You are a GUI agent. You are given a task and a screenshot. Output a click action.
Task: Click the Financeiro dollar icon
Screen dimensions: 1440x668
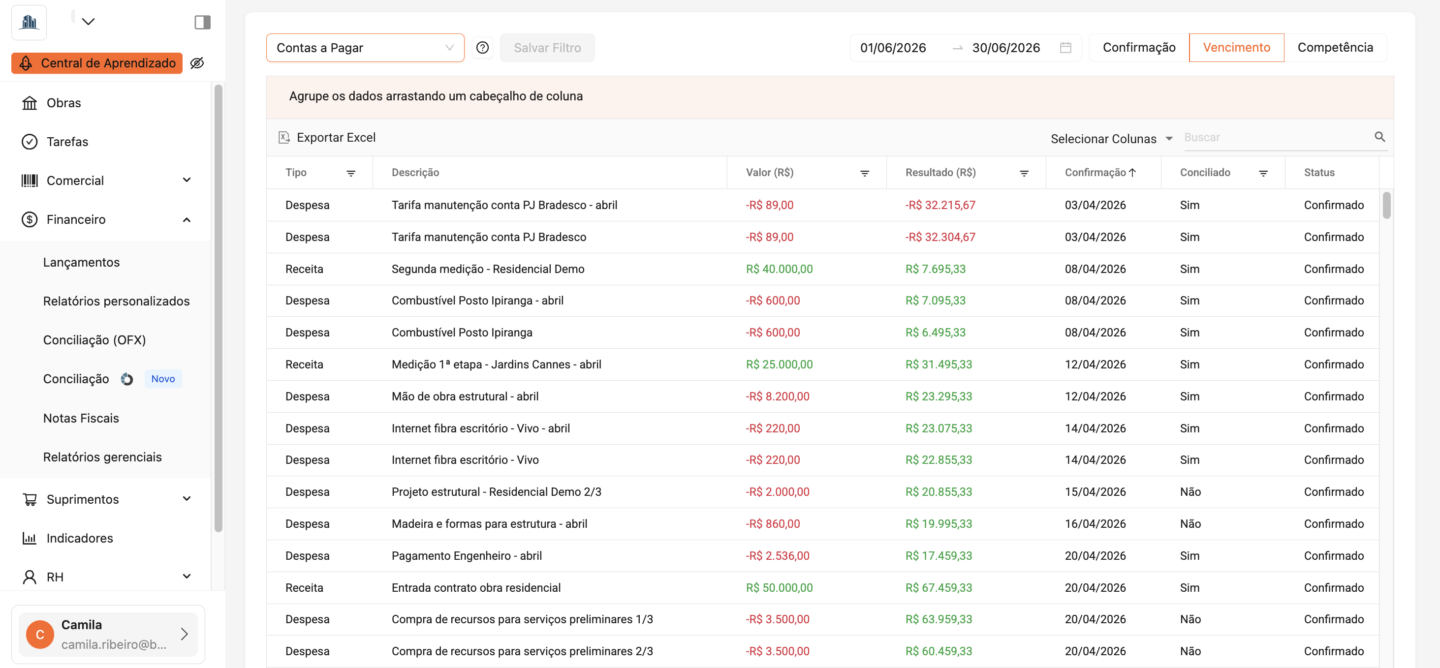pos(29,219)
